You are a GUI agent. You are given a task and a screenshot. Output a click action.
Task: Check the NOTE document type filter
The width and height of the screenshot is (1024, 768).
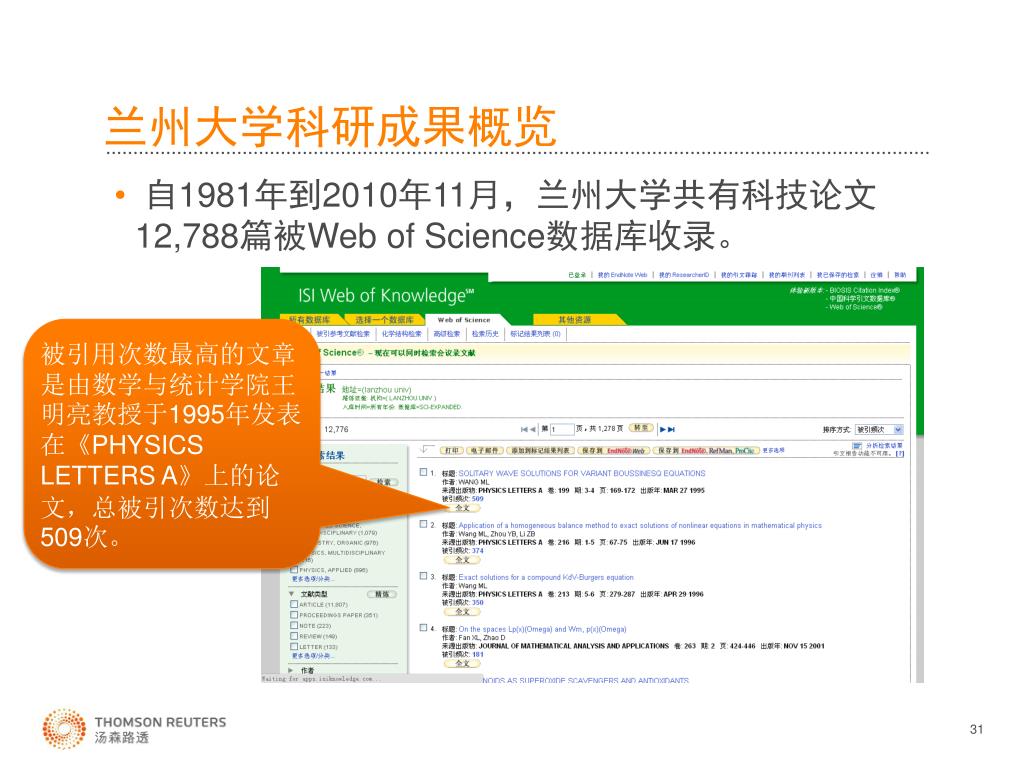pos(294,626)
